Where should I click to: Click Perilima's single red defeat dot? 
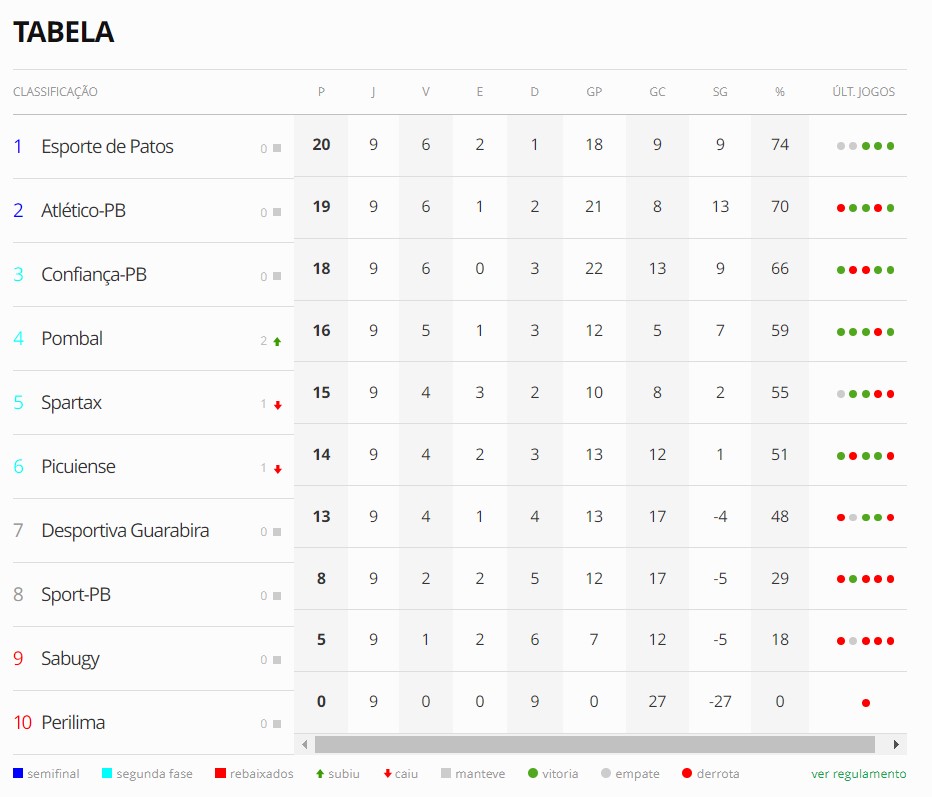(x=866, y=703)
